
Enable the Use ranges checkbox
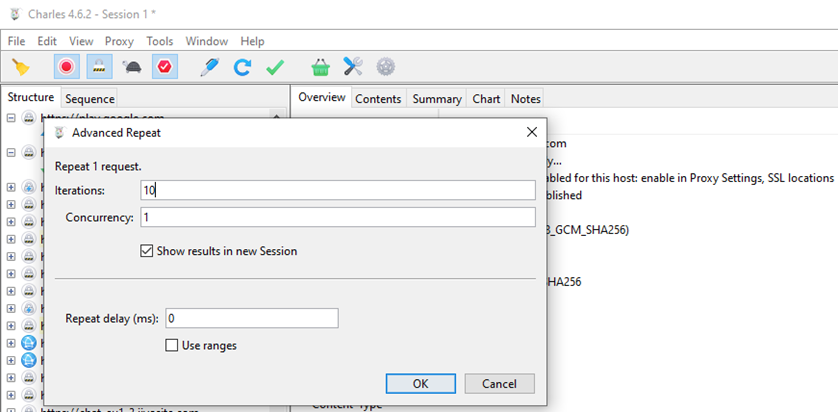point(172,346)
